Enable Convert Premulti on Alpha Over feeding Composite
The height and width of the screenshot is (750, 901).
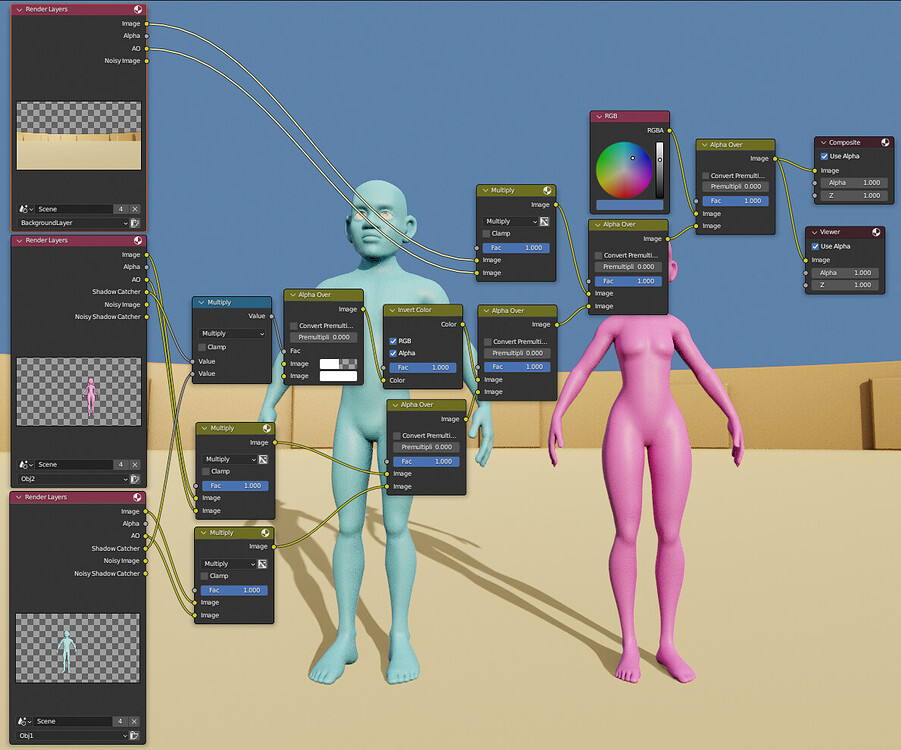point(706,176)
